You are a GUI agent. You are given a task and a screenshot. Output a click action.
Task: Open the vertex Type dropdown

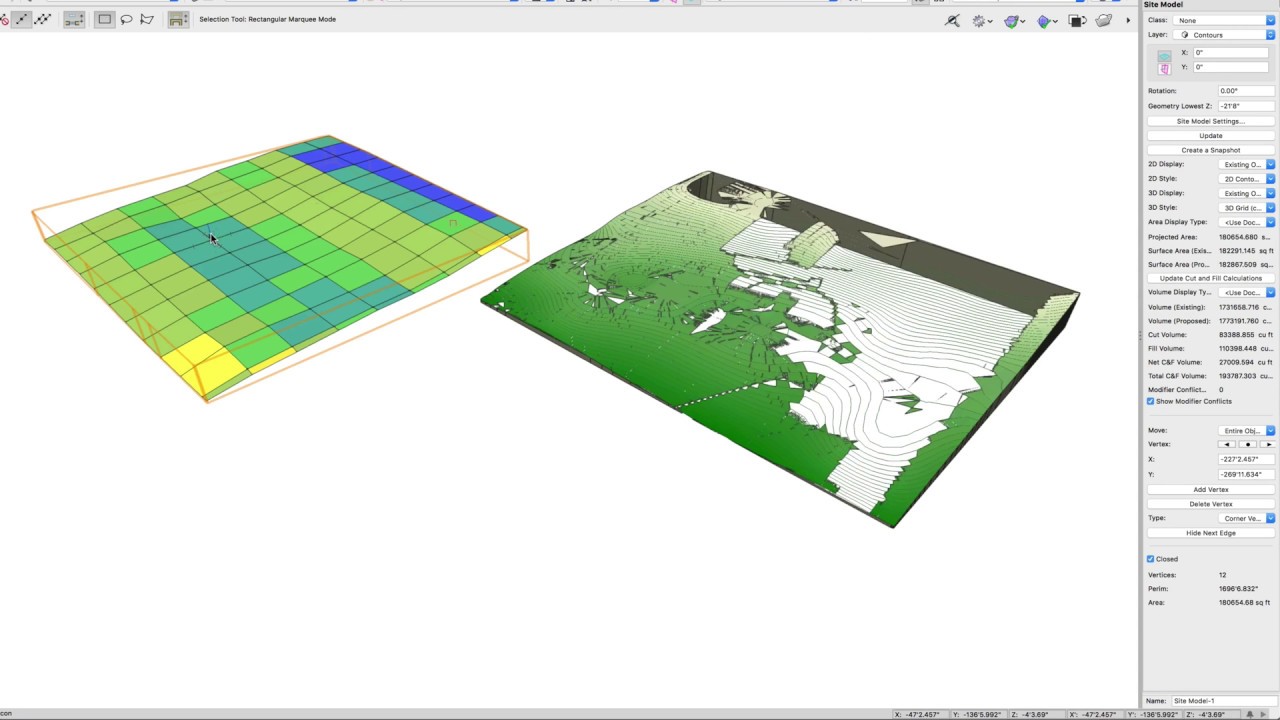(1247, 518)
